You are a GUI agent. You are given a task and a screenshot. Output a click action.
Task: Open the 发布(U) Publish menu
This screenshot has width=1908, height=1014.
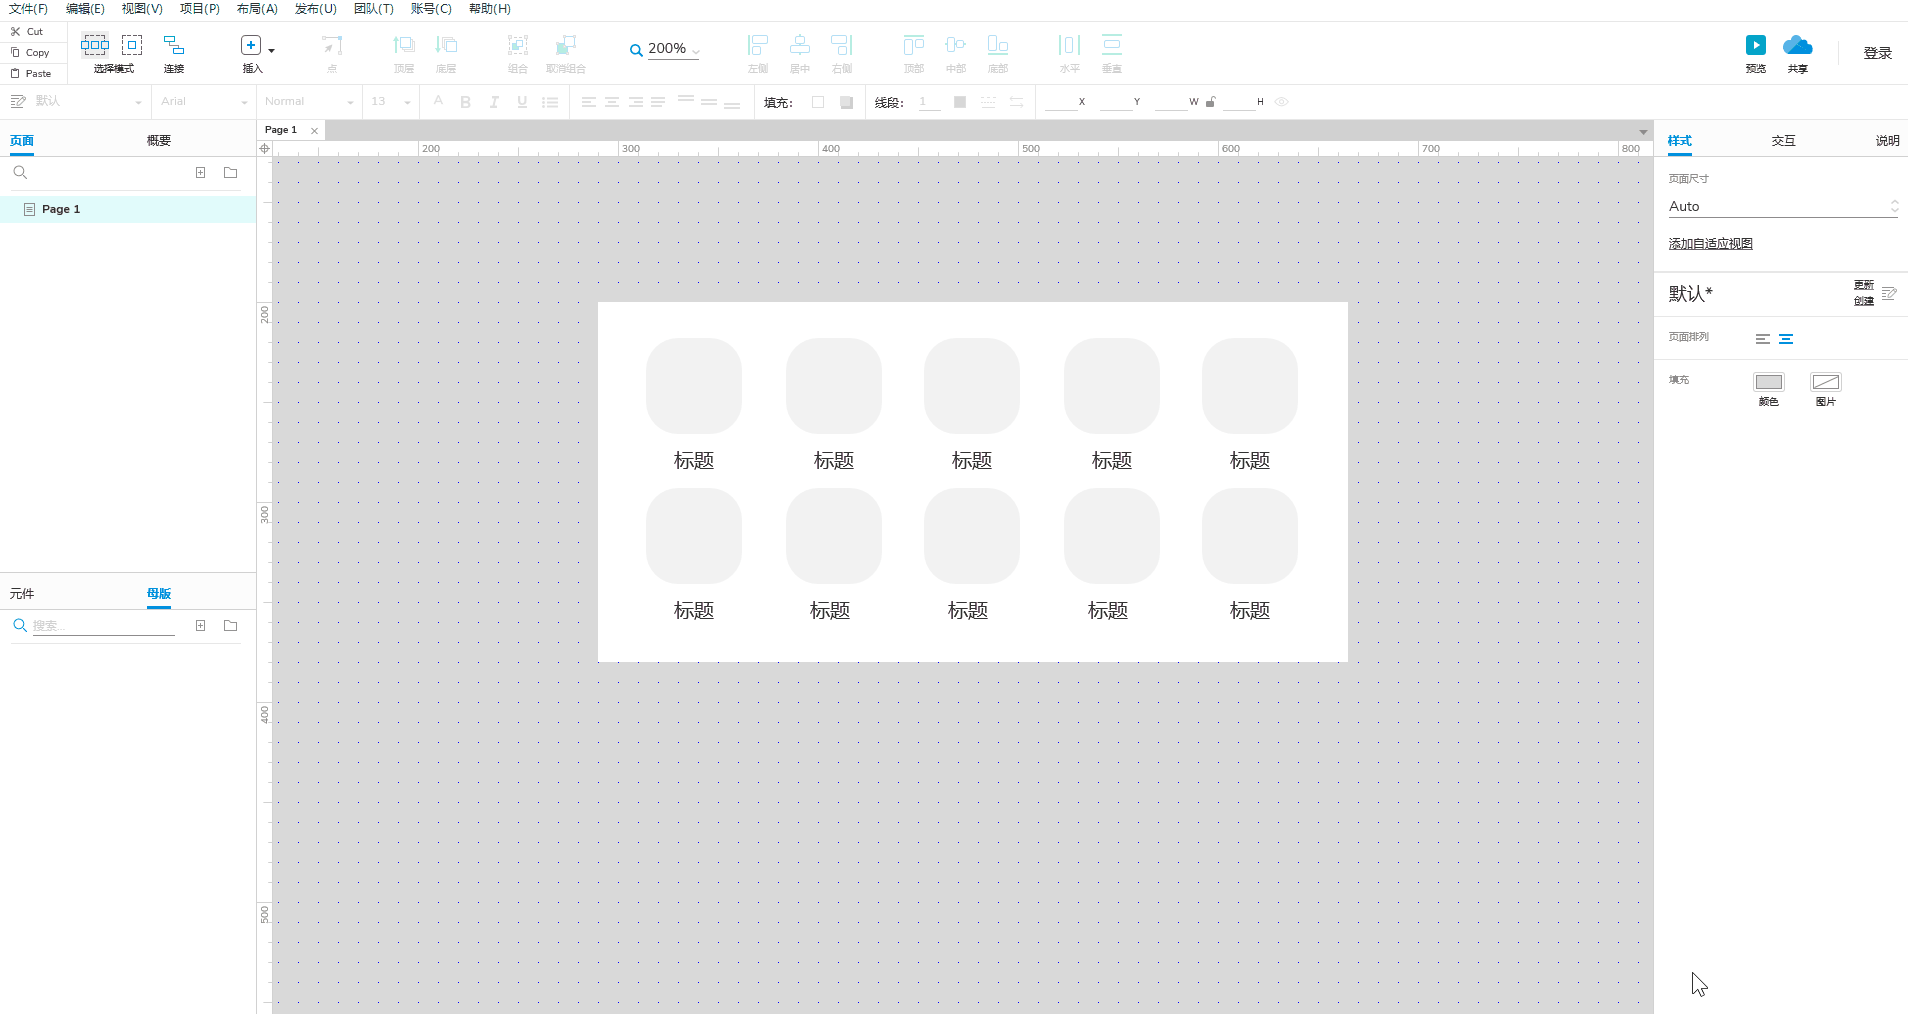coord(315,9)
